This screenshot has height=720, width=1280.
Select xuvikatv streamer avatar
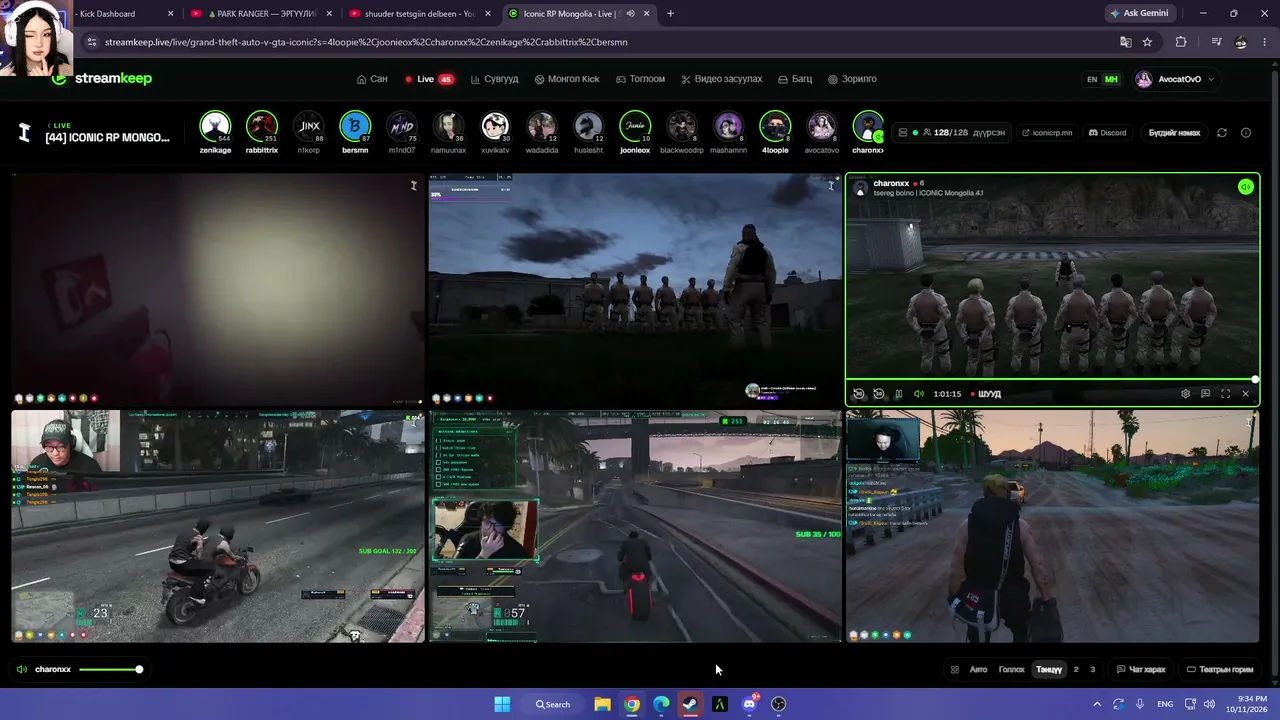495,127
